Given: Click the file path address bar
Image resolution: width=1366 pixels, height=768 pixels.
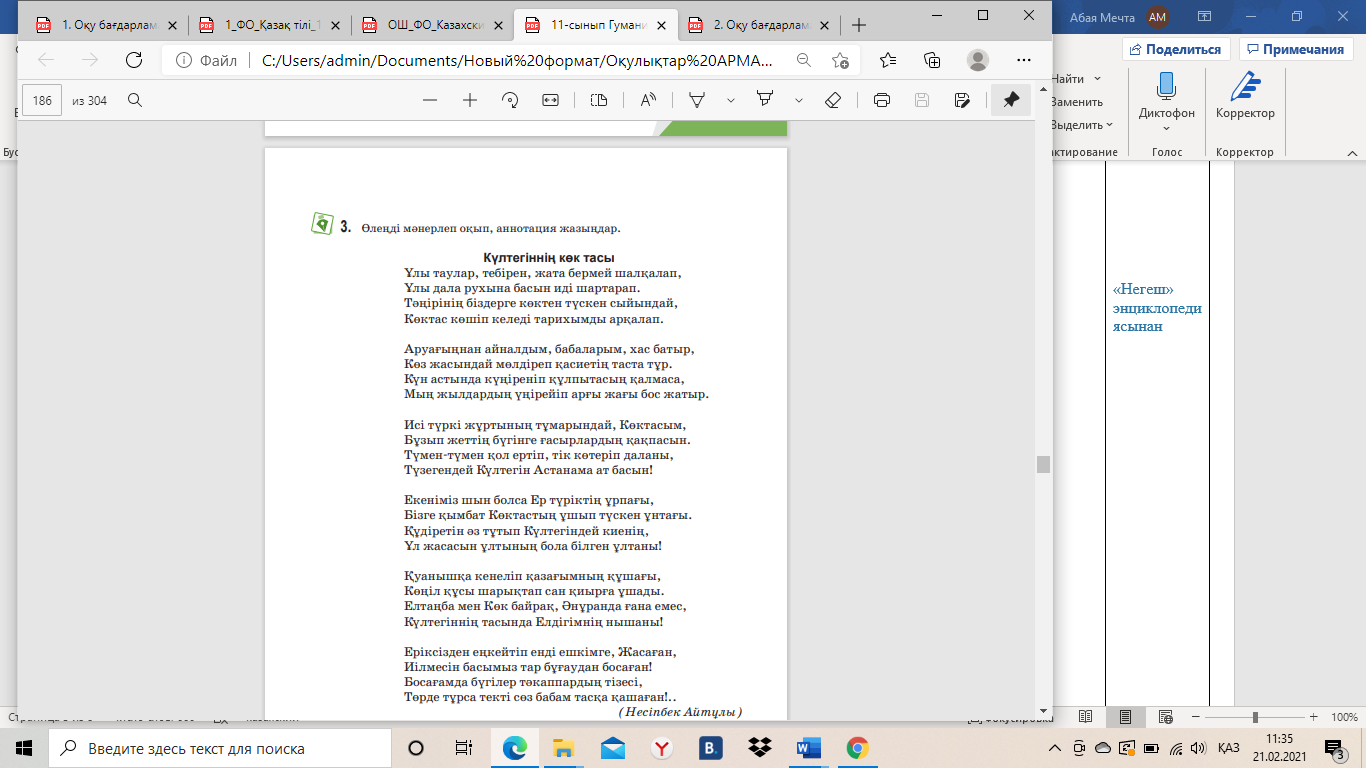Looking at the screenshot, I should coord(517,60).
